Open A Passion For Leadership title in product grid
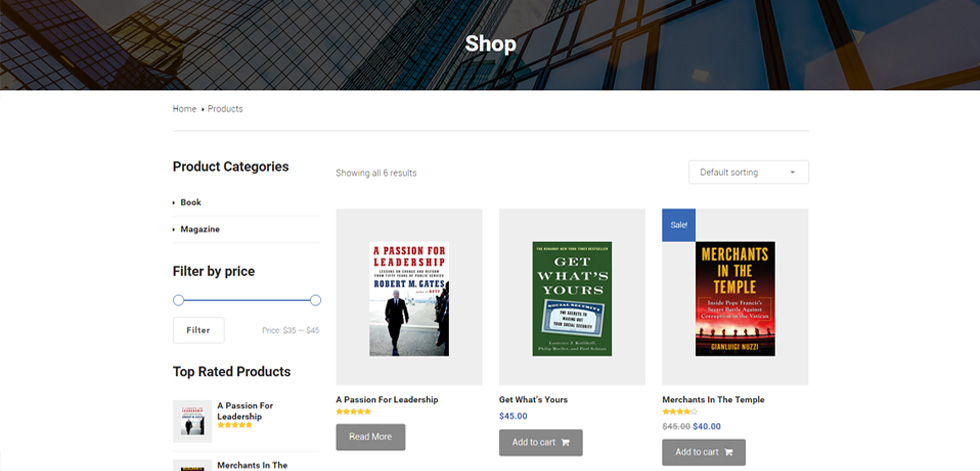 [387, 400]
